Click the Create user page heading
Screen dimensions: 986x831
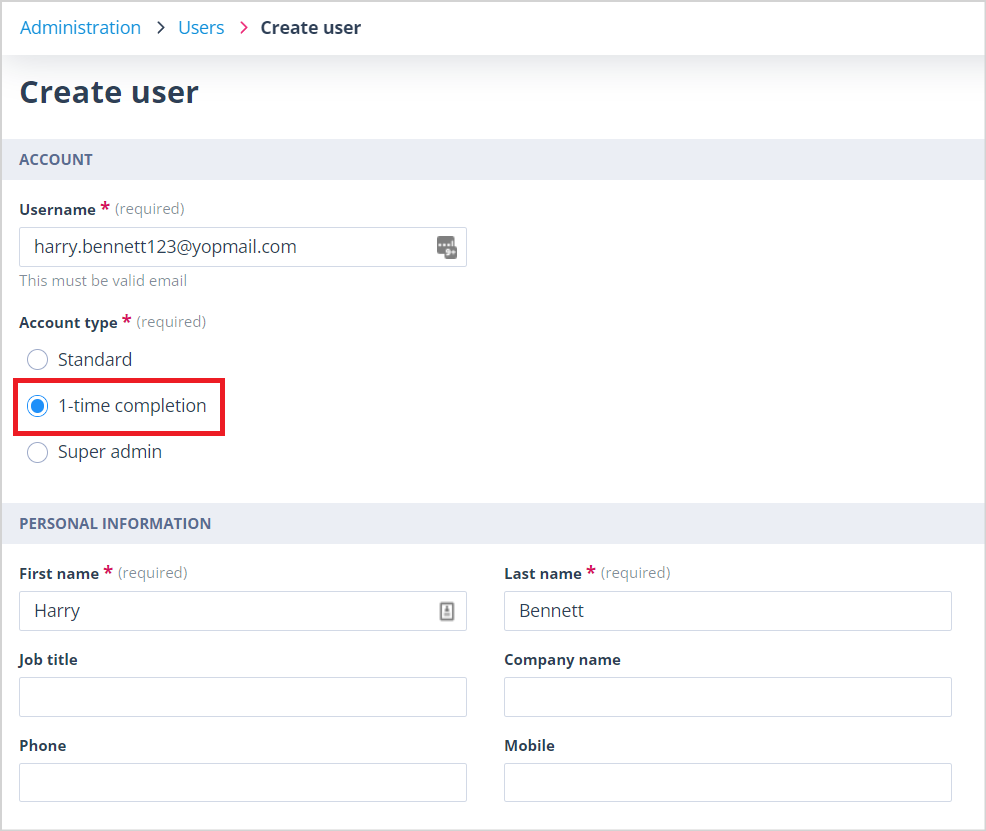[109, 92]
